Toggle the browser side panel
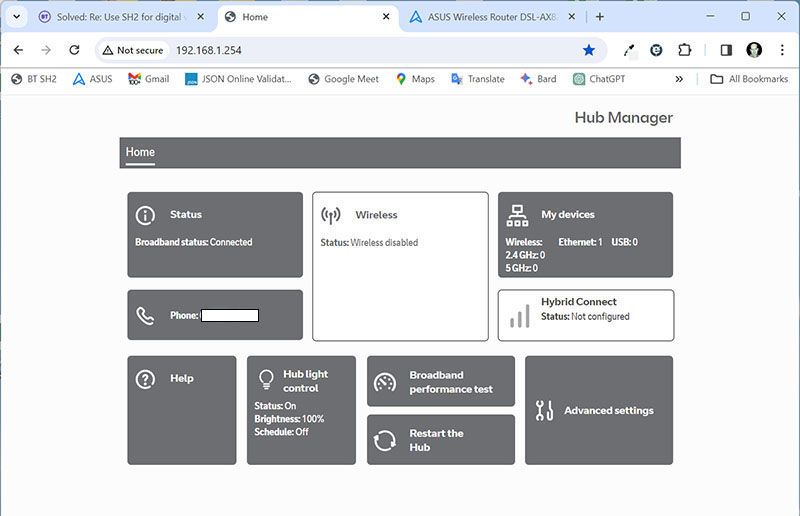The height and width of the screenshot is (516, 800). 726,50
